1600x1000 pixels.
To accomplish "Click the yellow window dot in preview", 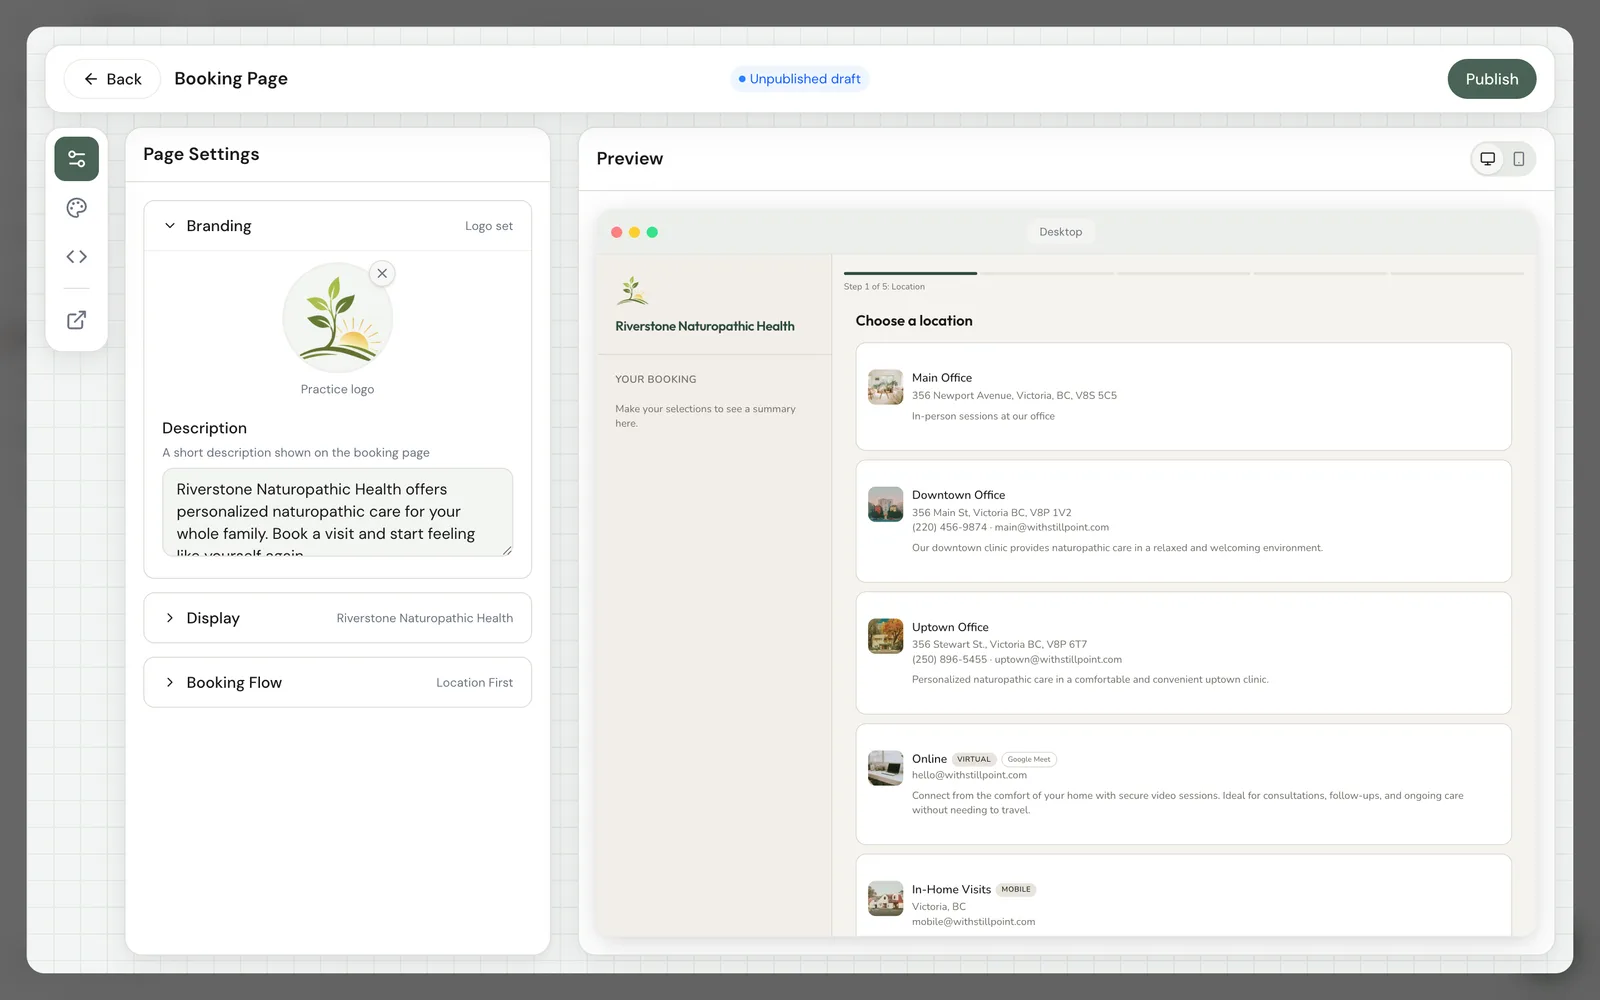I will 634,232.
